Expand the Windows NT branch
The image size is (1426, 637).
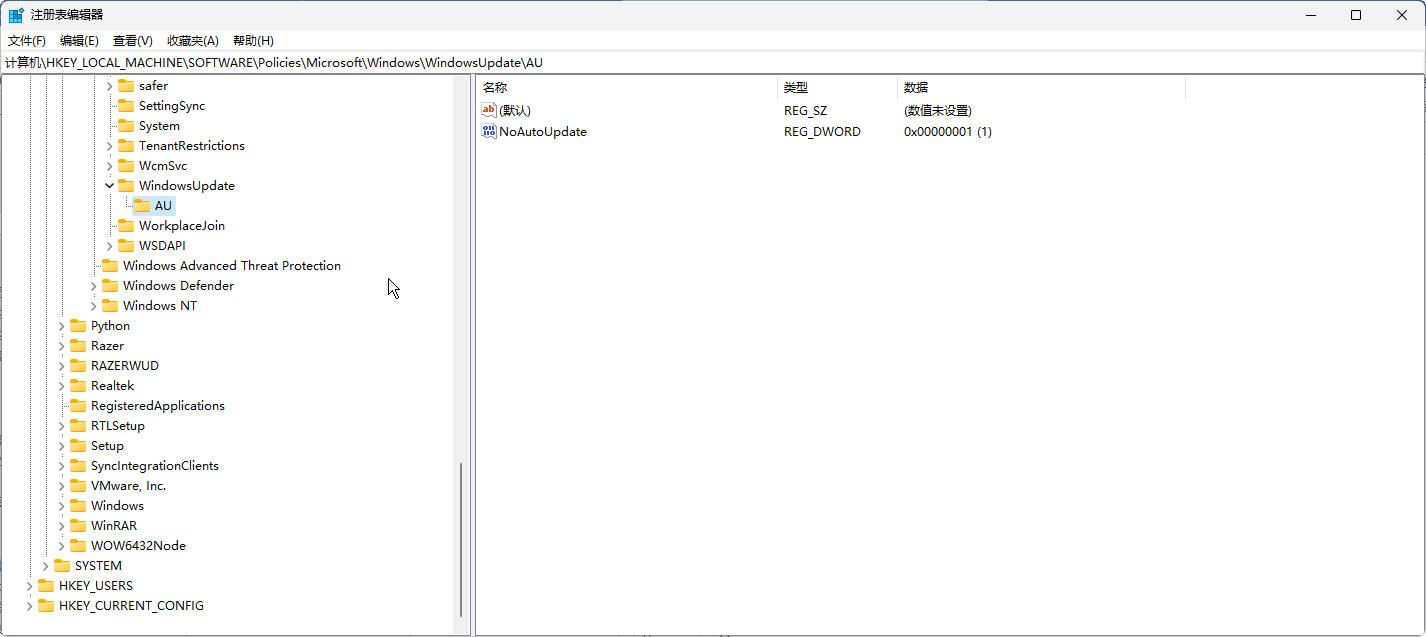[x=93, y=305]
